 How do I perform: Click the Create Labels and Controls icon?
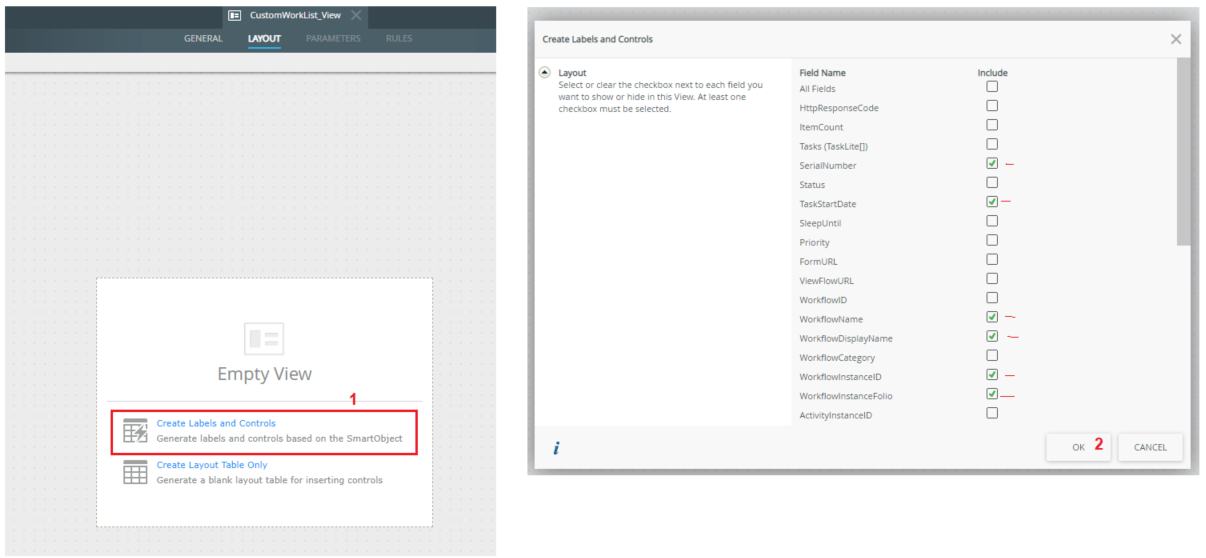pyautogui.click(x=135, y=431)
